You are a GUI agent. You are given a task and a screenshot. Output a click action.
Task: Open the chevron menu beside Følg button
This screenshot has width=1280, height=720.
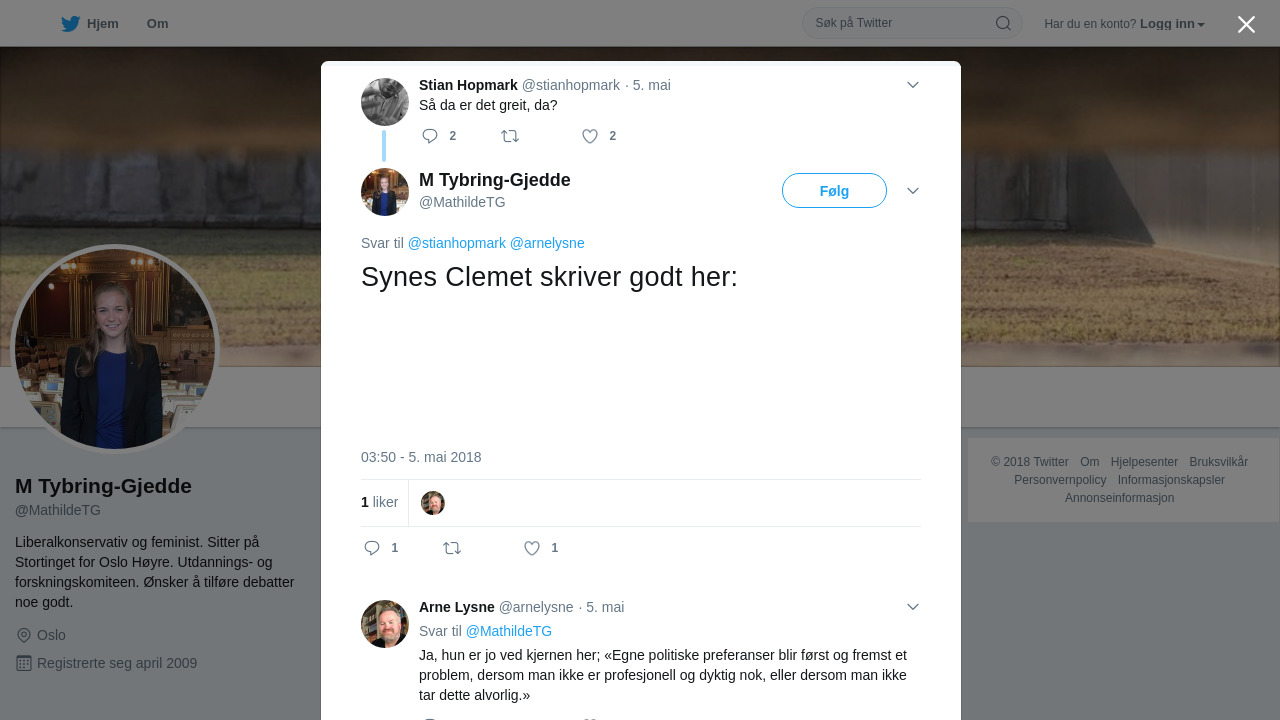tap(913, 191)
